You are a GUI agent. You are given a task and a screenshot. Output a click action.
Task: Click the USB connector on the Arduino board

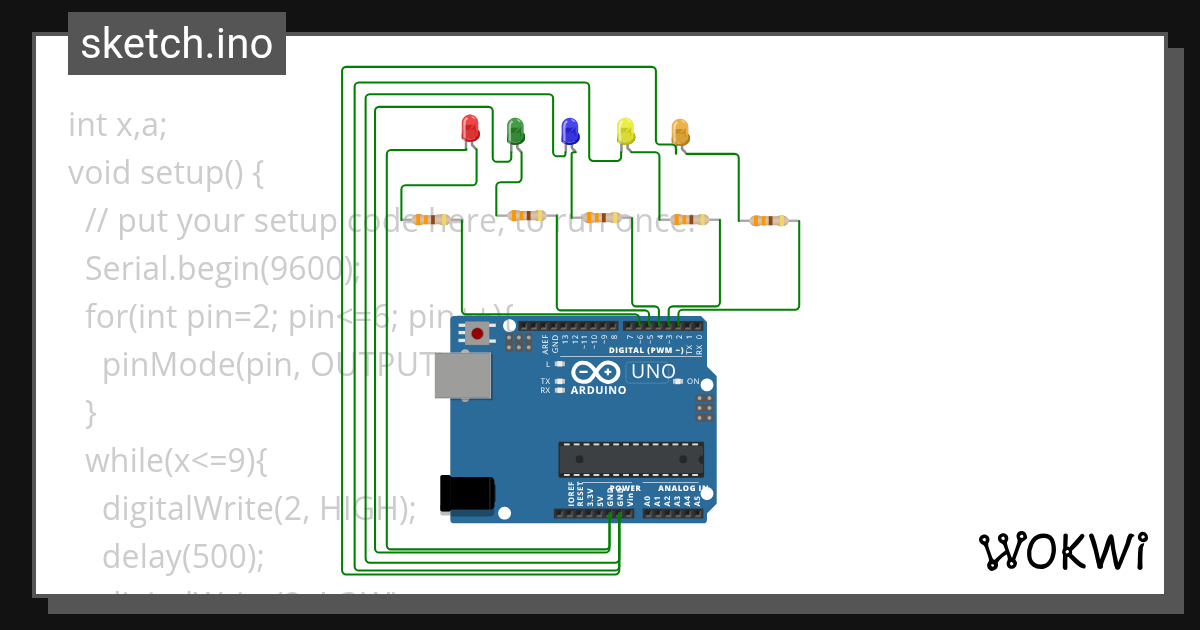click(x=464, y=378)
